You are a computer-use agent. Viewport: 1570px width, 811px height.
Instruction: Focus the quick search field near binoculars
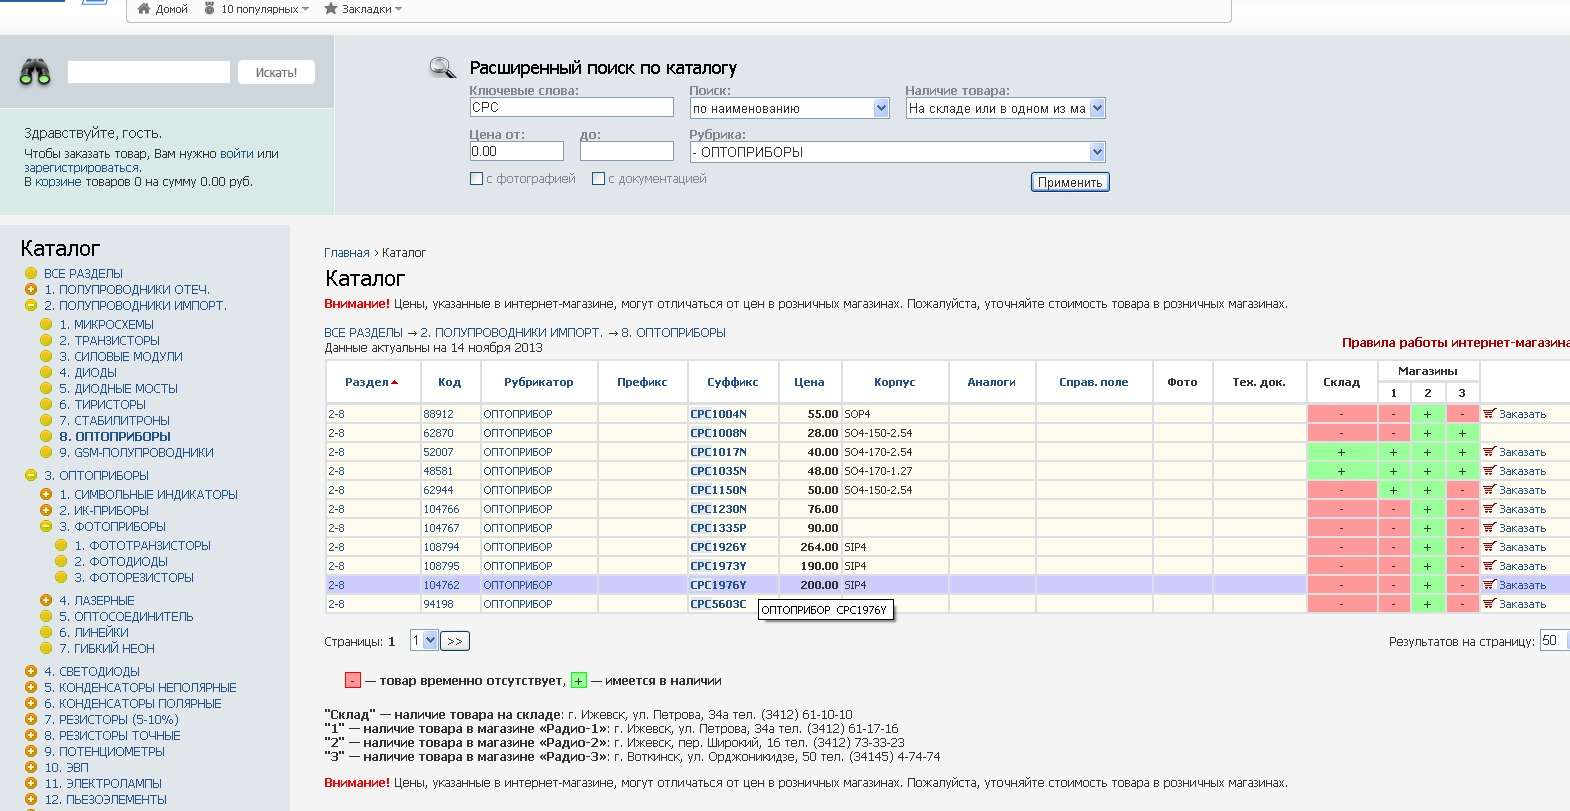pos(149,72)
